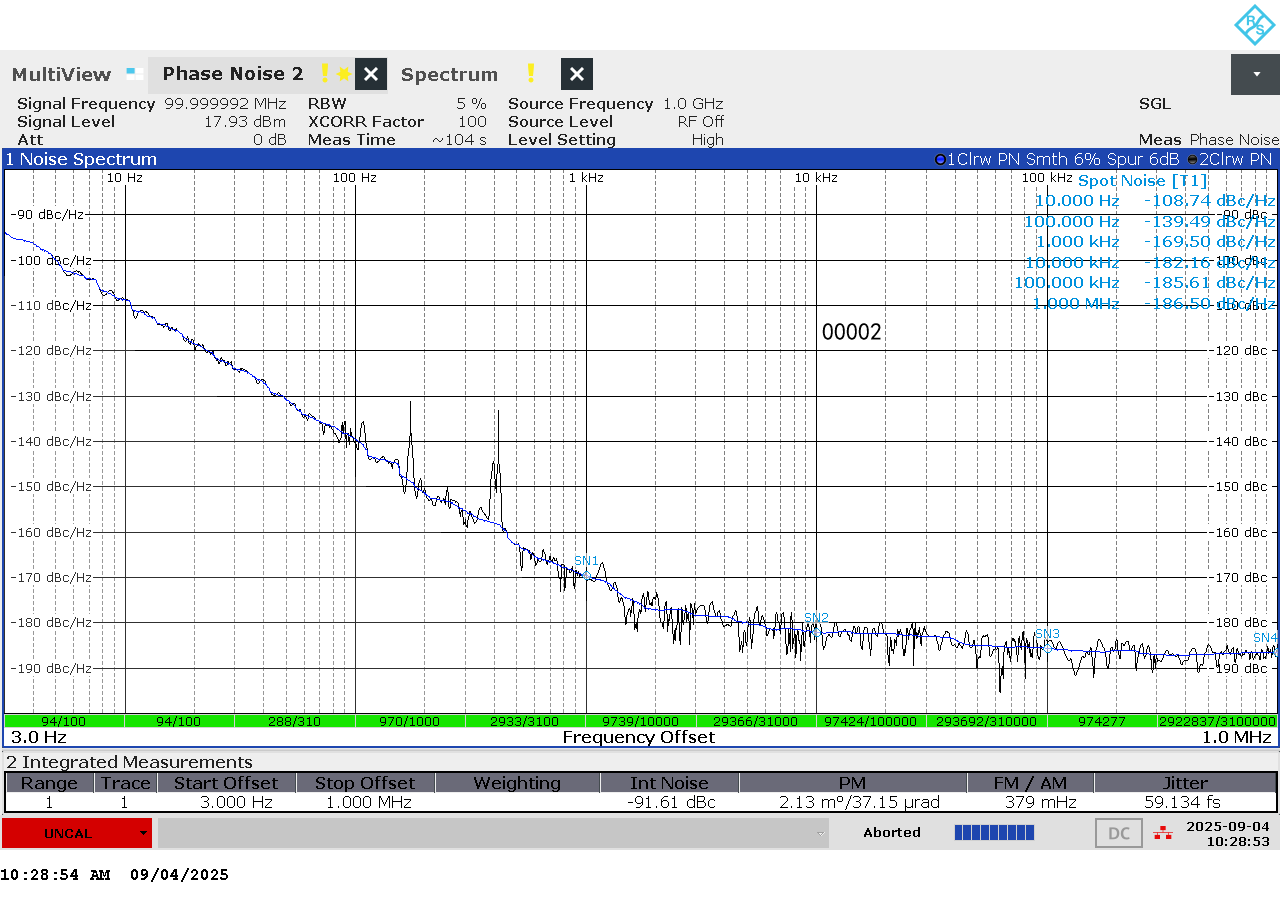Click yellow warning icon on Spectrum tab
The image size is (1280, 900).
pos(531,73)
